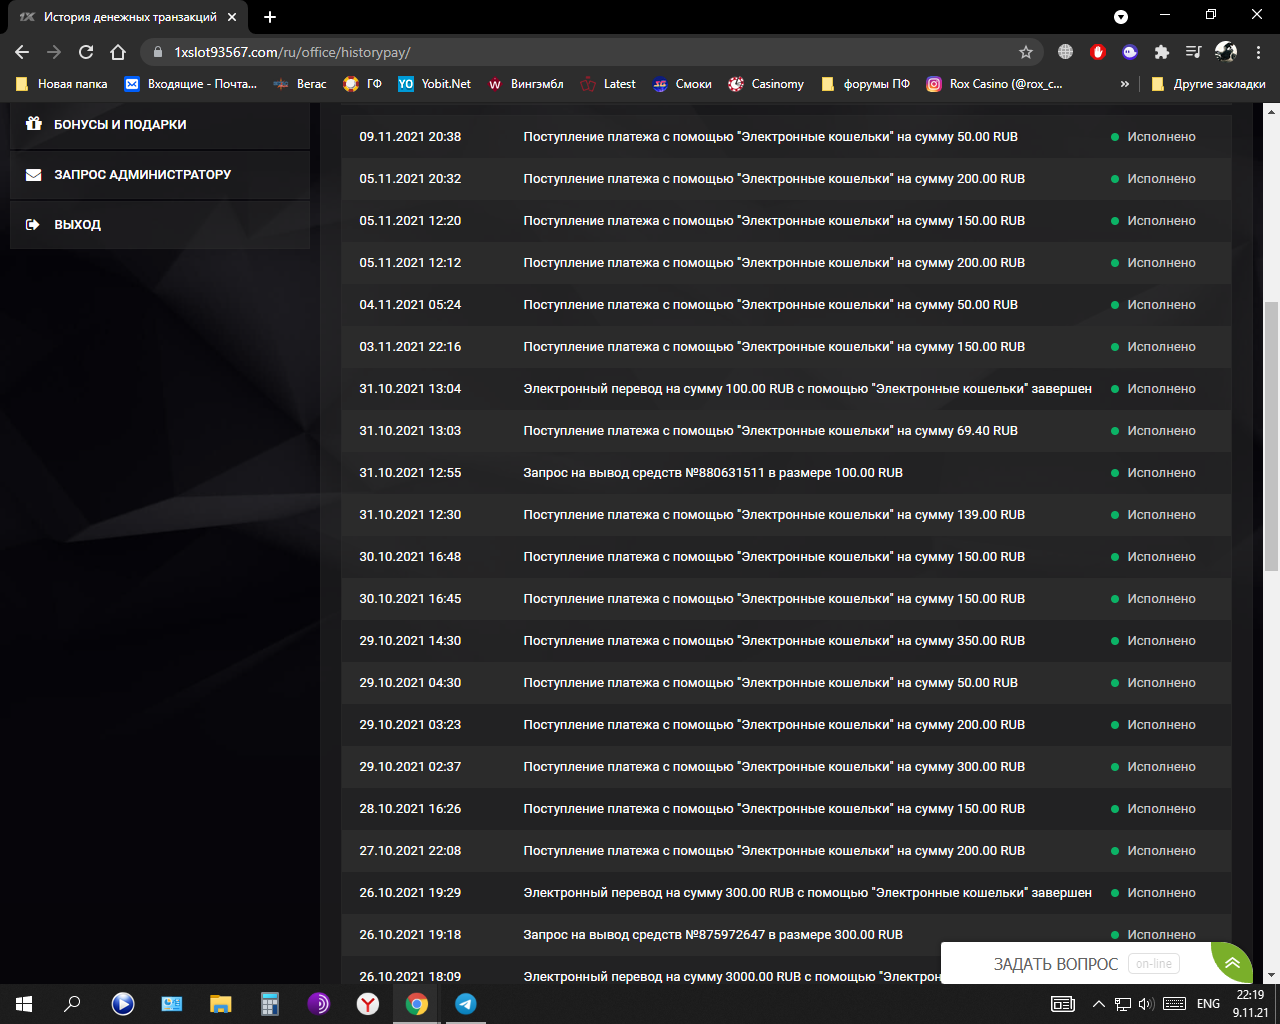Image resolution: width=1280 pixels, height=1024 pixels.
Task: Open the Calculator from the taskbar
Action: (270, 1004)
